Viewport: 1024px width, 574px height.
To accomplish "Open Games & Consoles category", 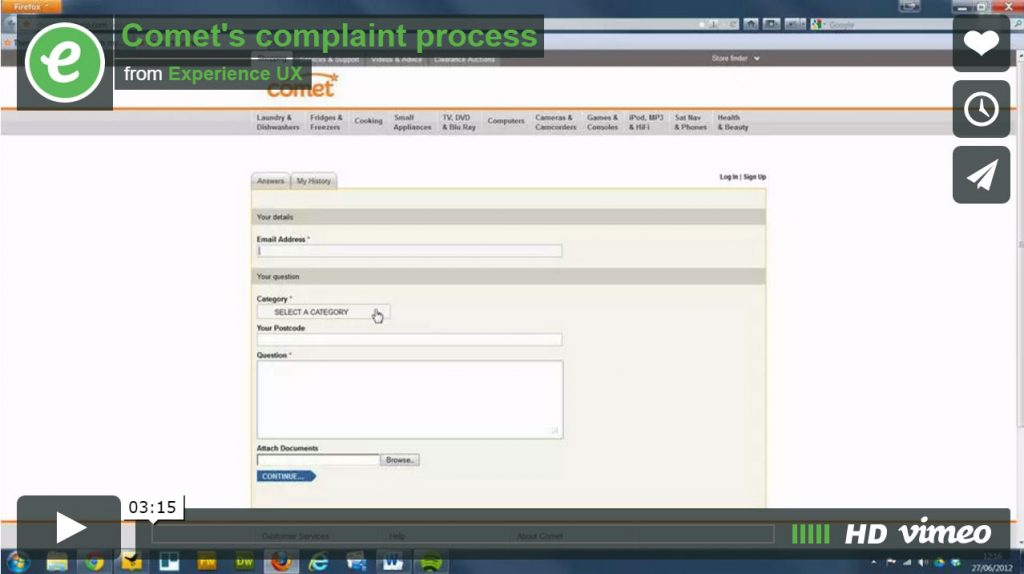I will [x=602, y=122].
